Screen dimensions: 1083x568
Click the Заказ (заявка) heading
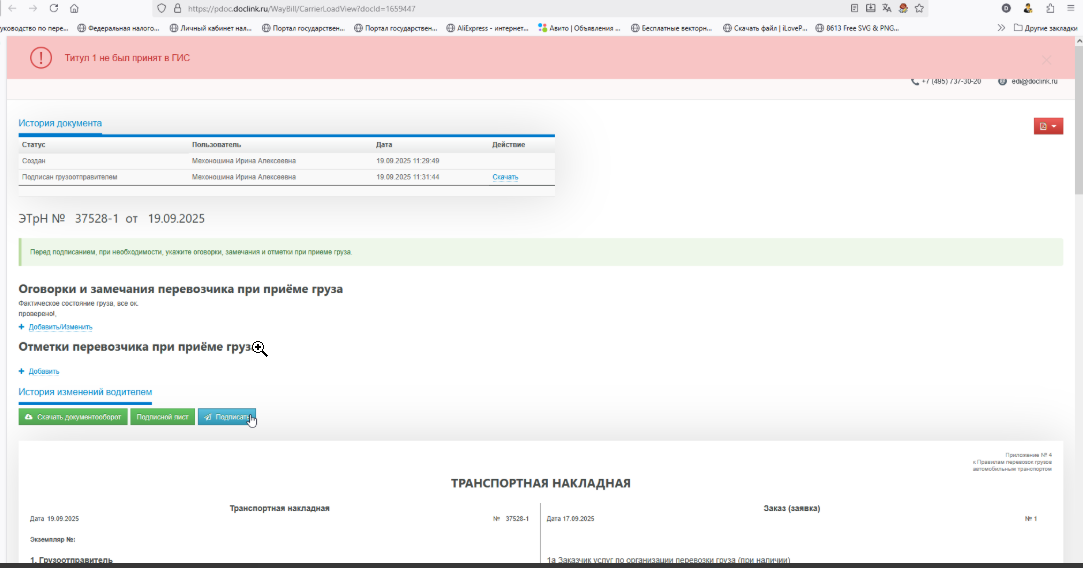(x=792, y=508)
